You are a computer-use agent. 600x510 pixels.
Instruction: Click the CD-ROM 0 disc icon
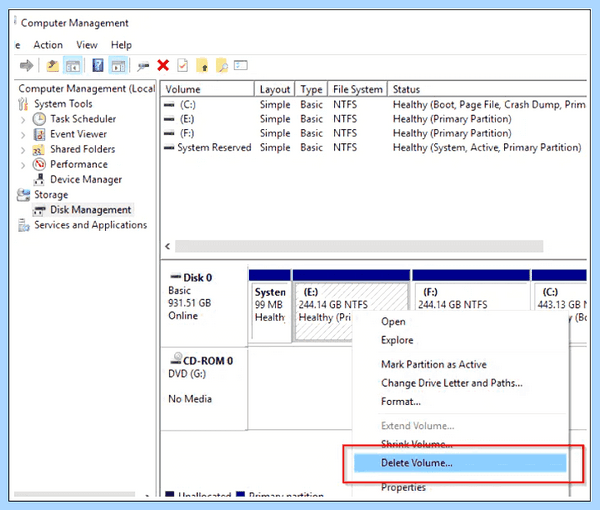(x=176, y=358)
